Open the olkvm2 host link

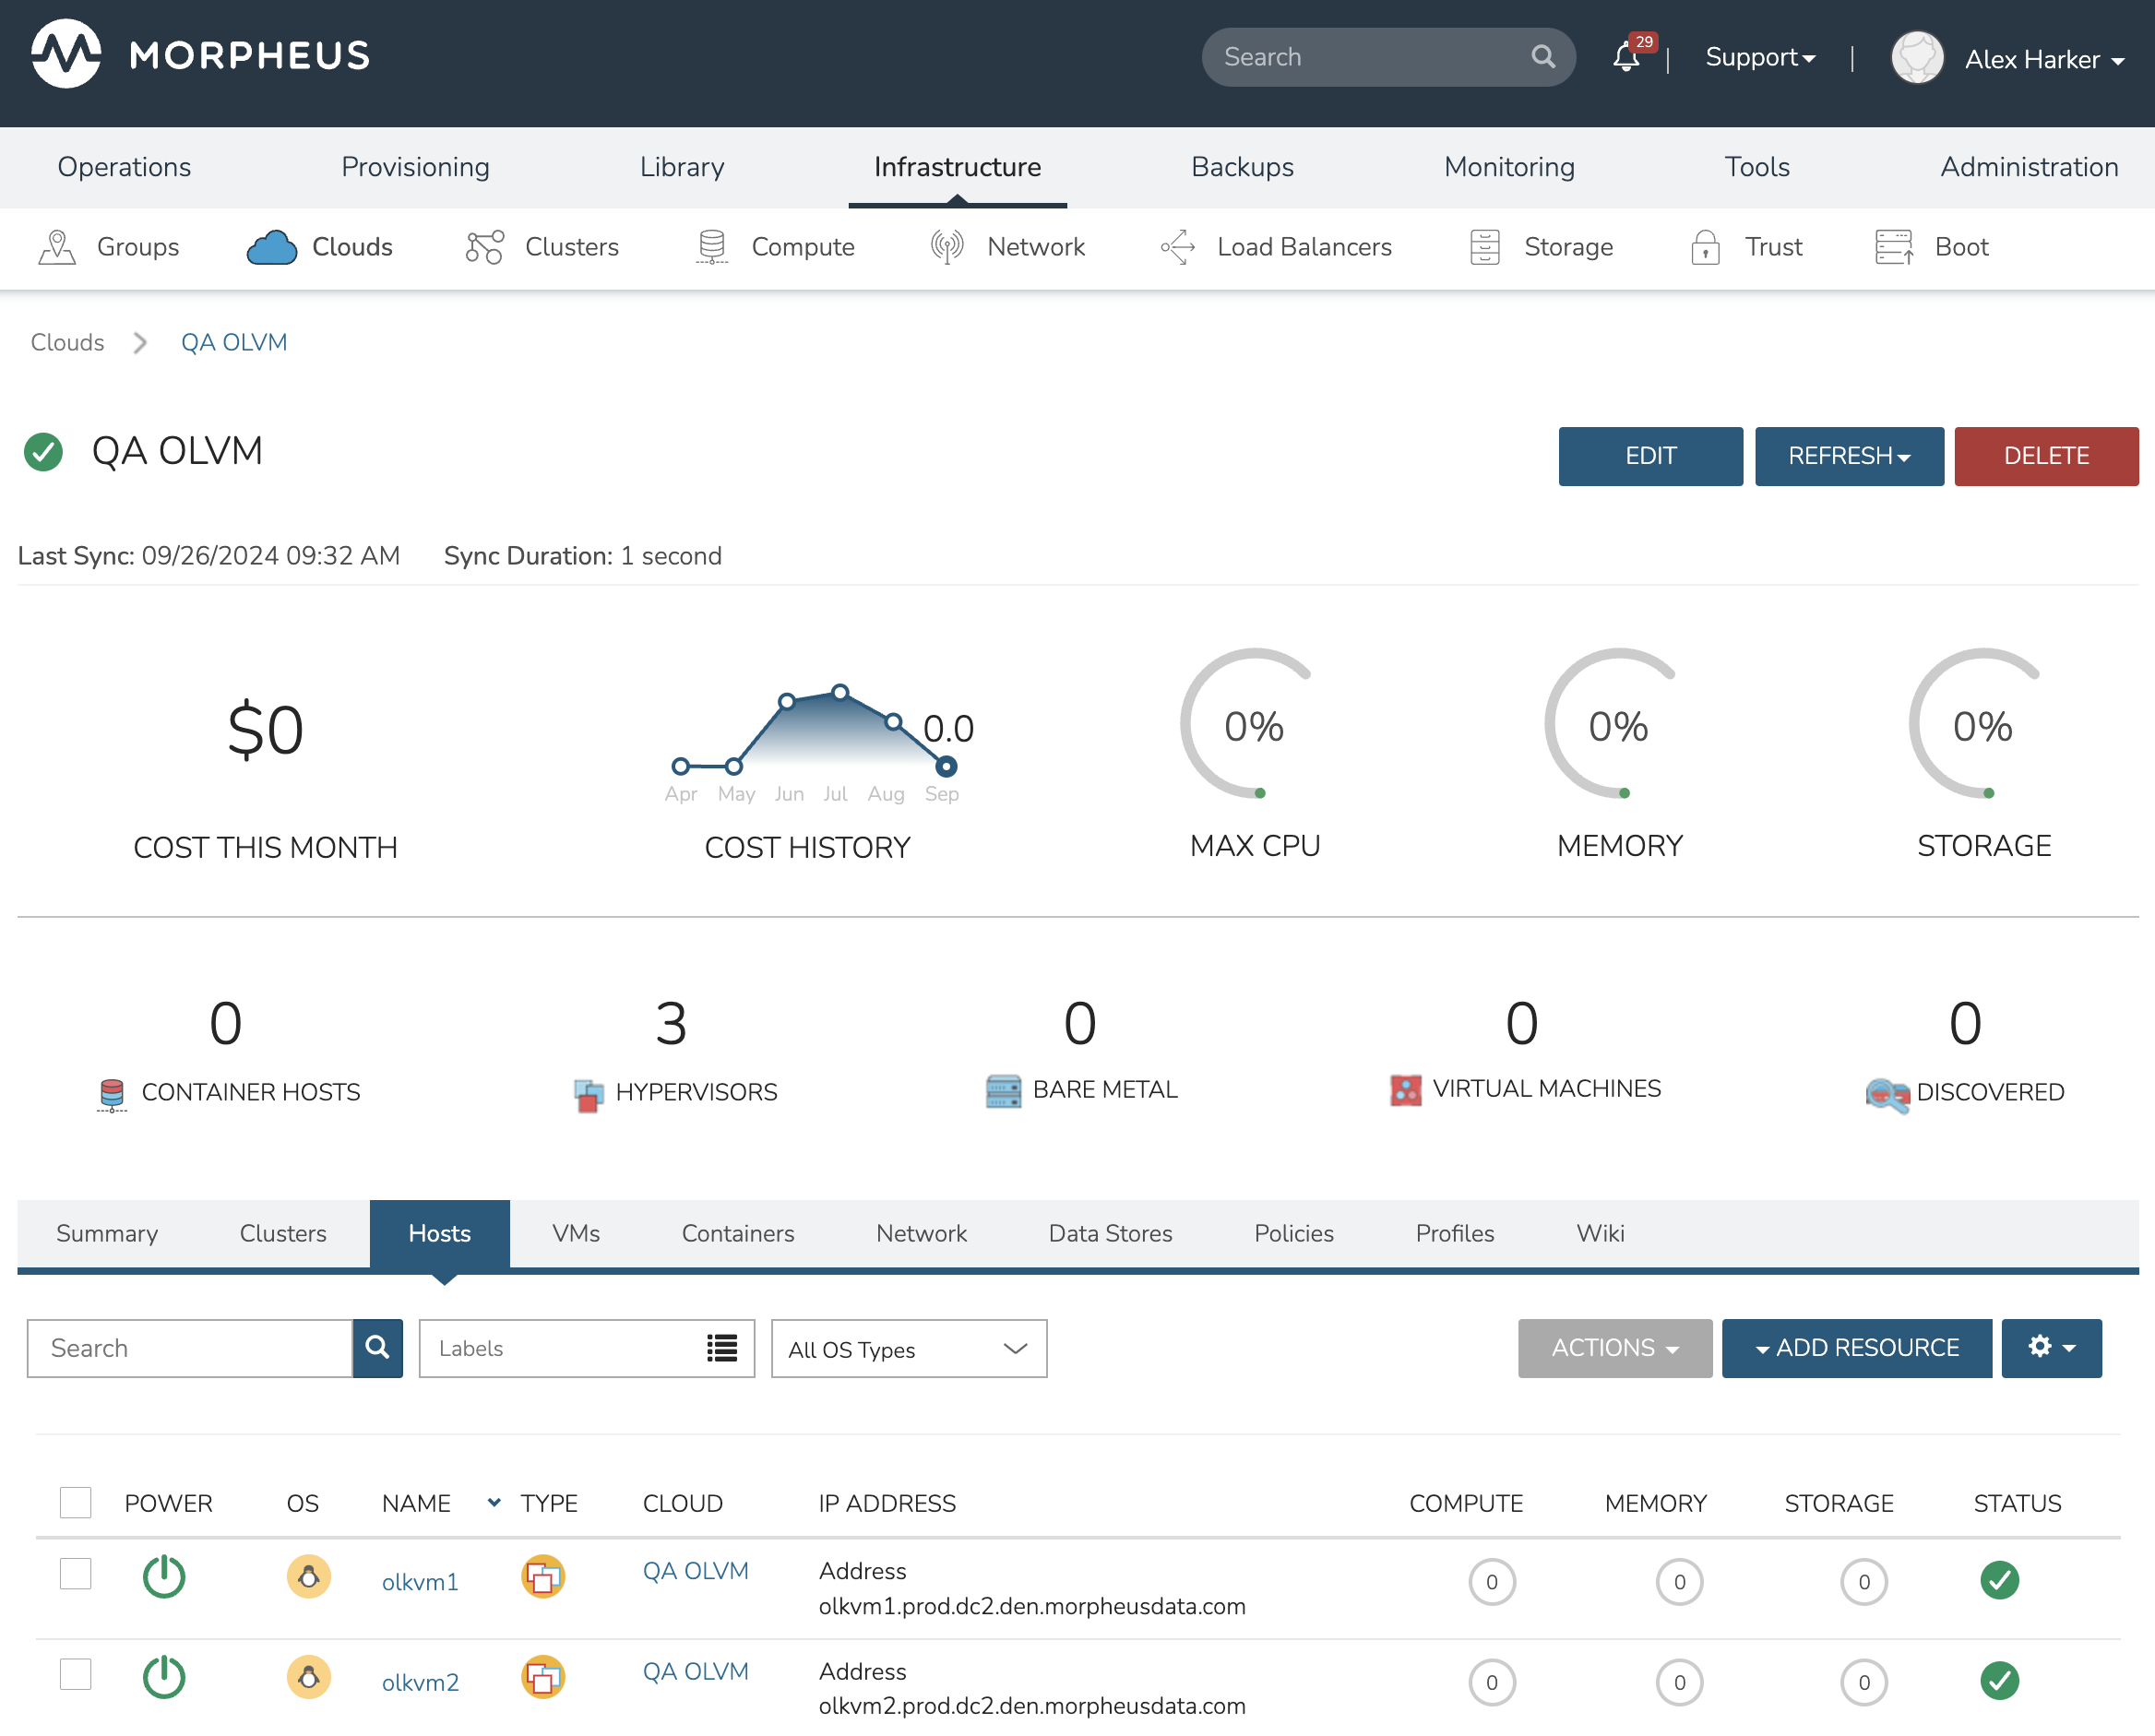[x=420, y=1682]
